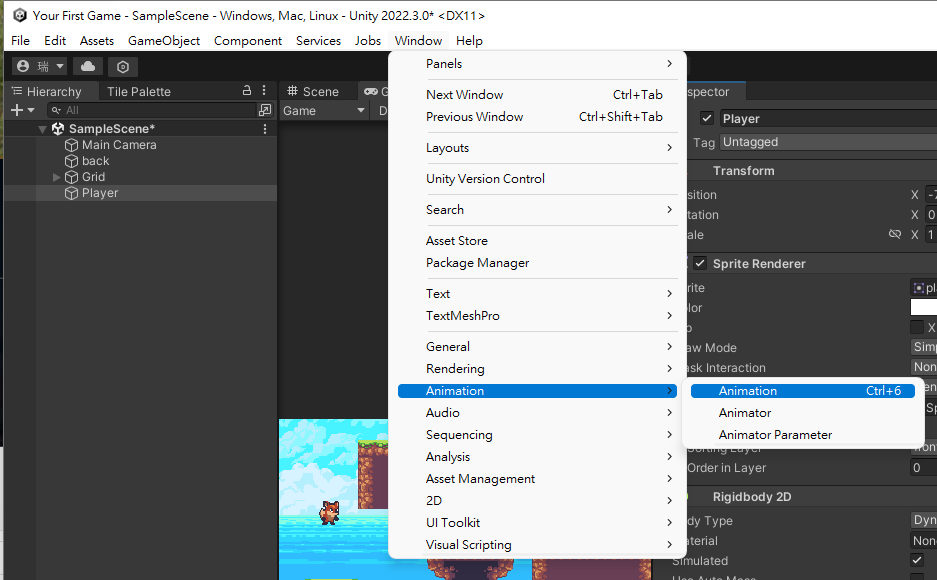Click the Scale constrain proportions link icon
The width and height of the screenshot is (937, 580).
coord(895,234)
